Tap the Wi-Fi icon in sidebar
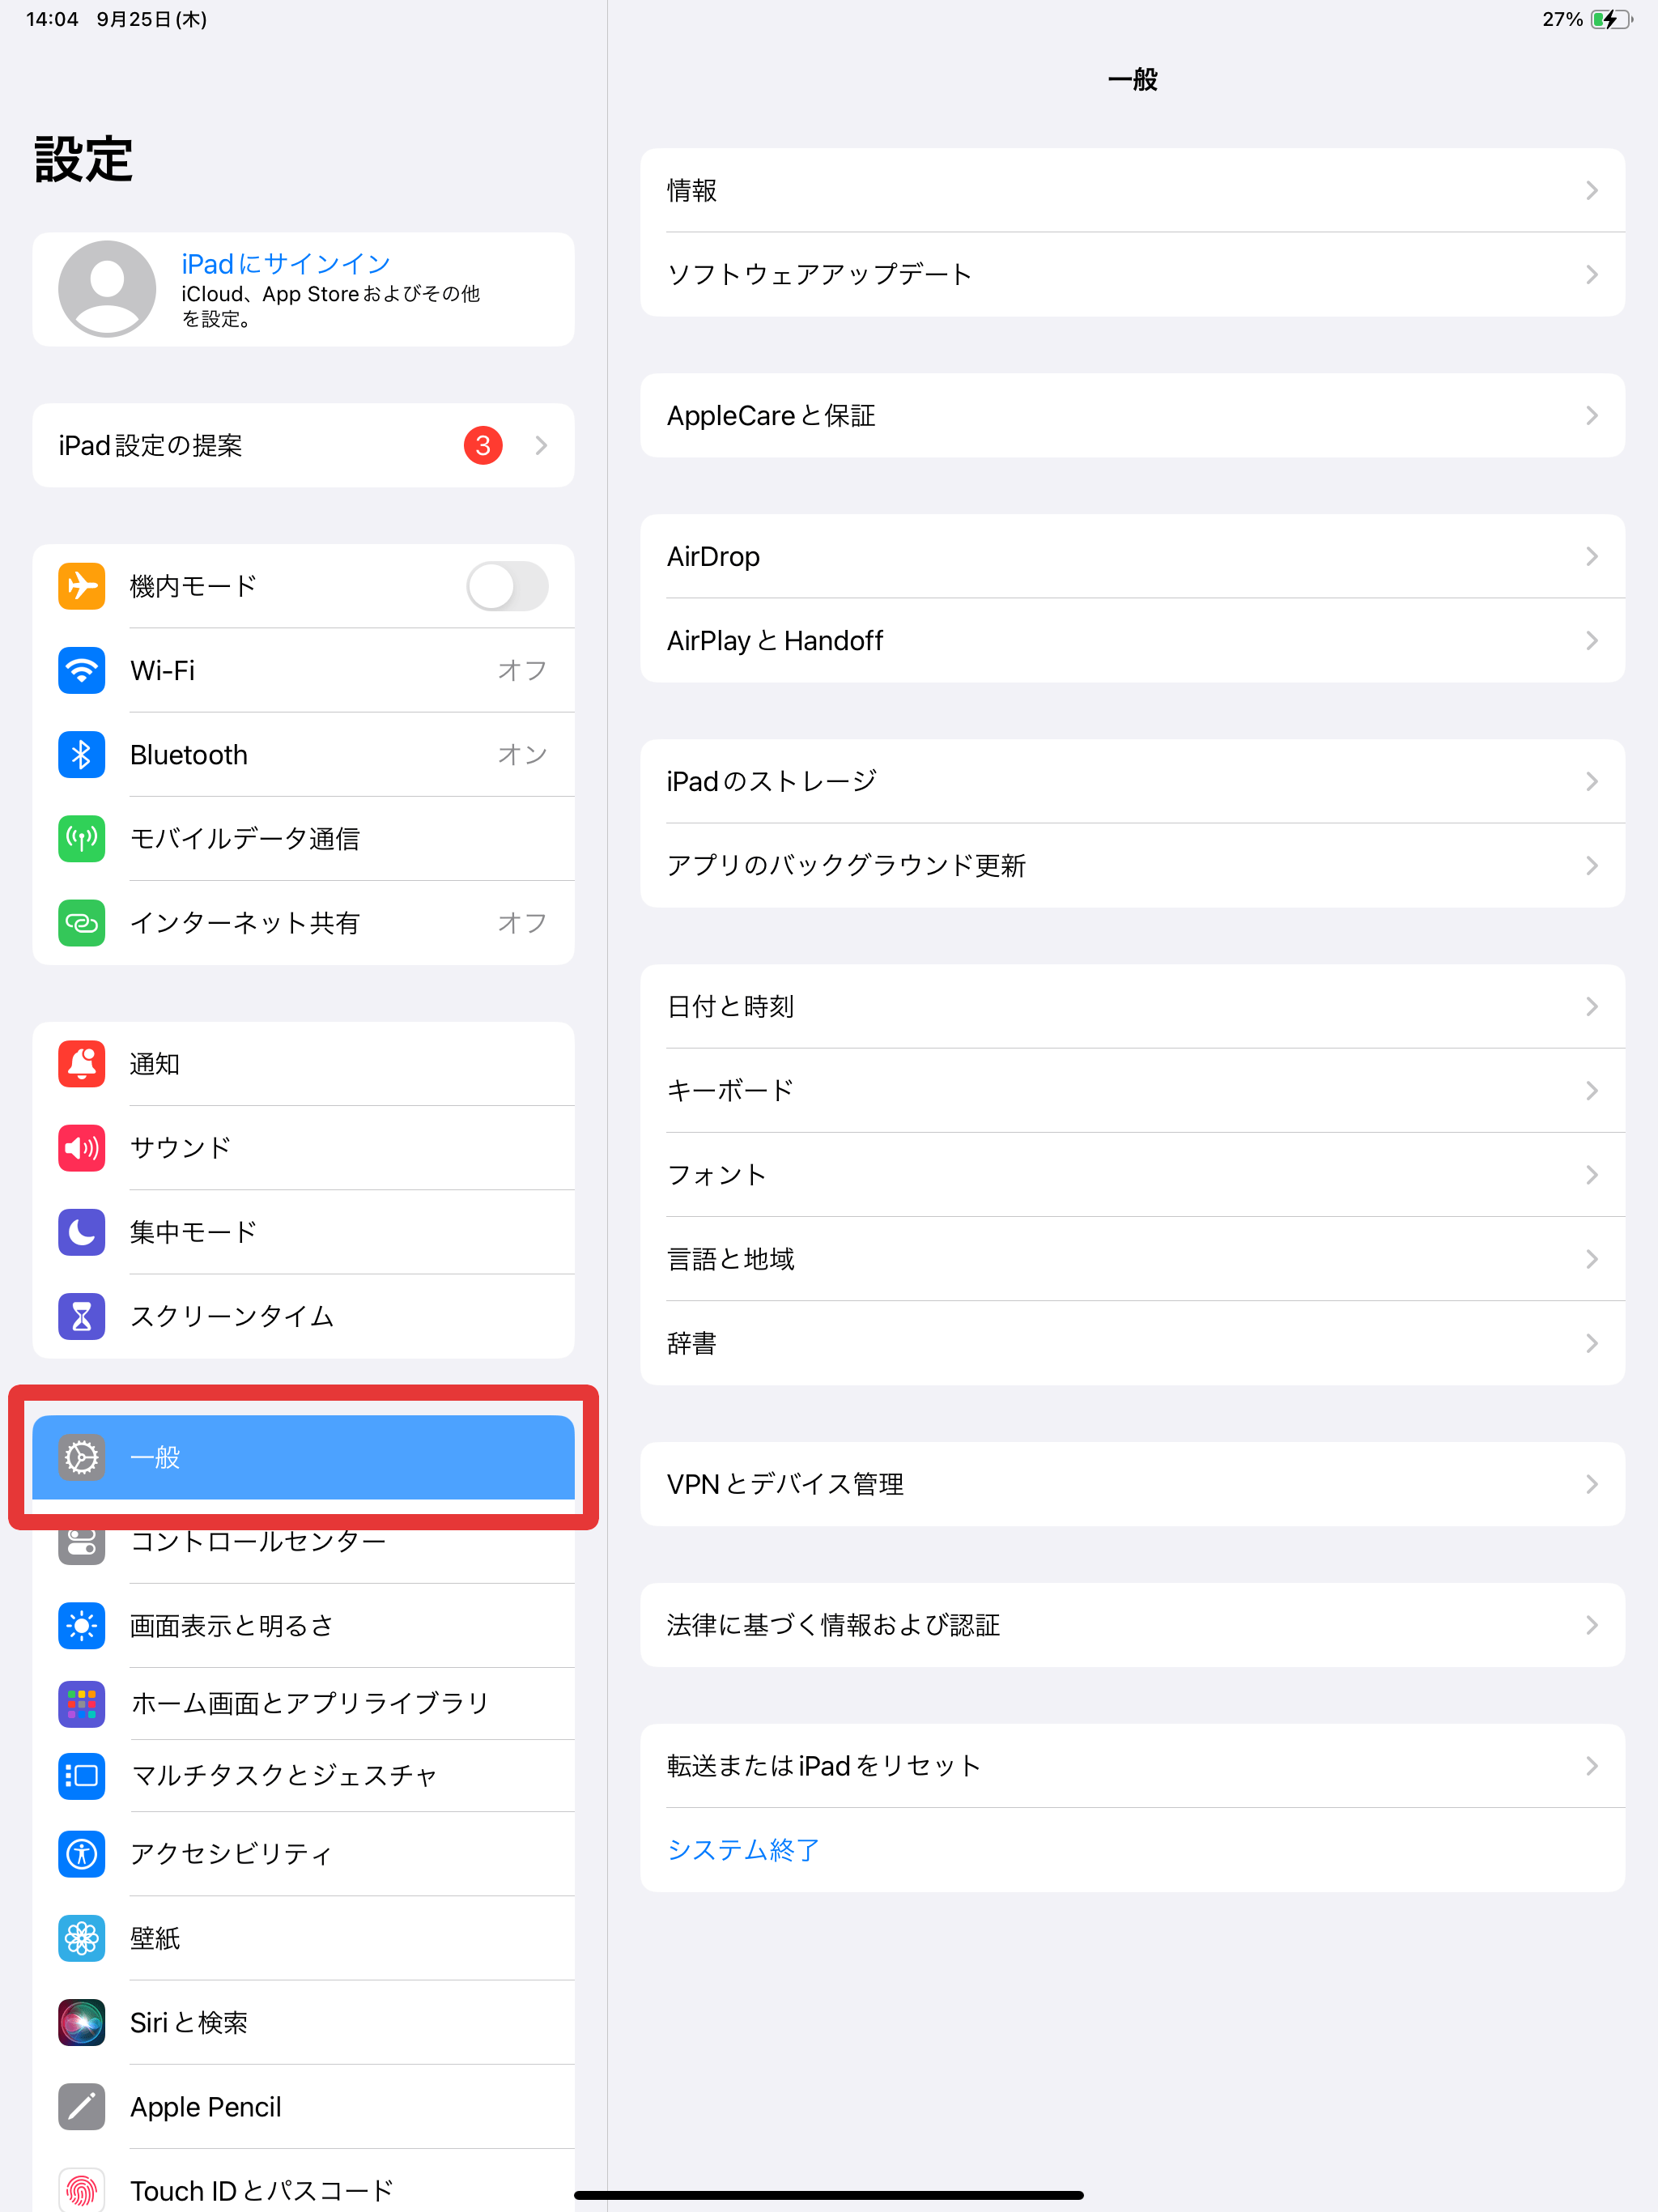The height and width of the screenshot is (2212, 1658). (81, 670)
